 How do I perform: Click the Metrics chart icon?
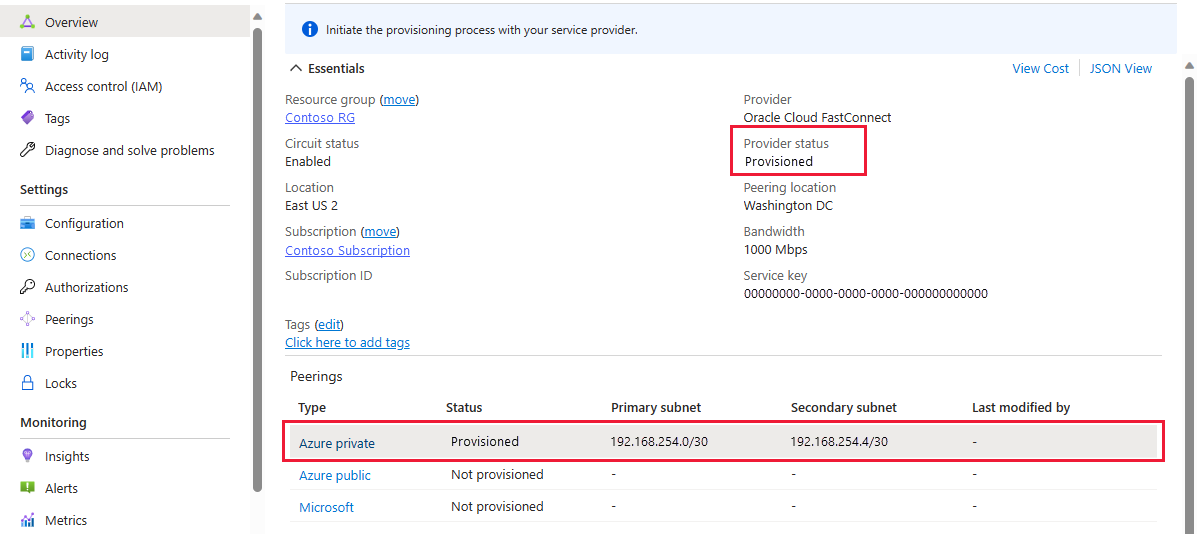pos(27,520)
